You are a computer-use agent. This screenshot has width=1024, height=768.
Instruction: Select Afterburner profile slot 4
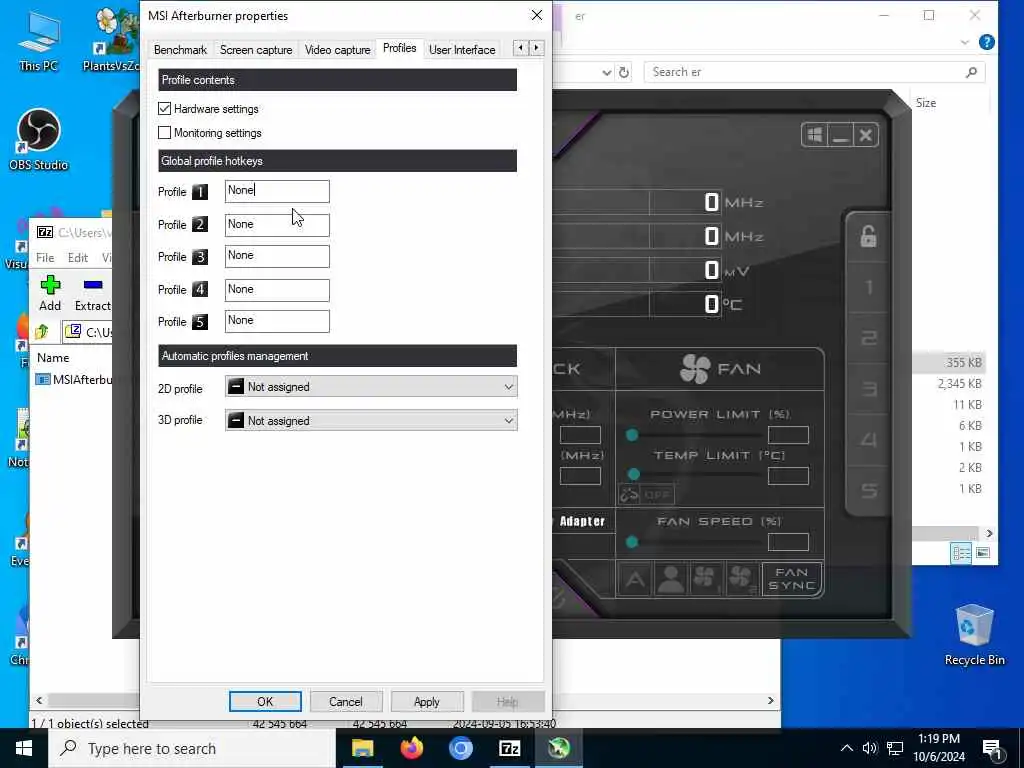[869, 440]
